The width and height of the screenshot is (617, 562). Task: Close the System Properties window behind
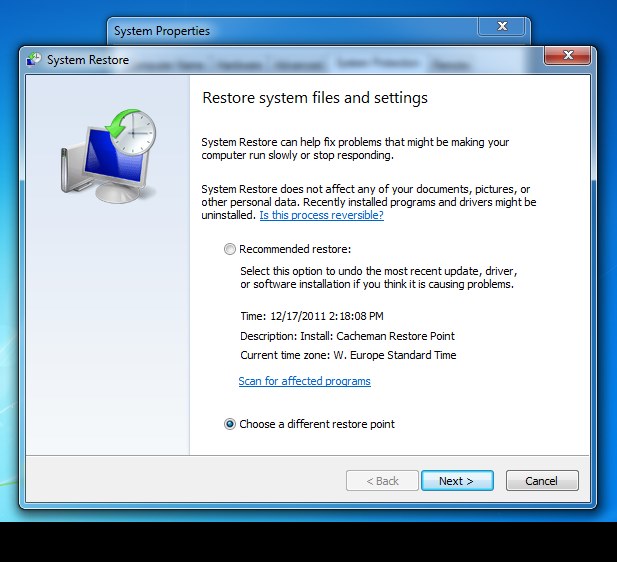tap(502, 26)
